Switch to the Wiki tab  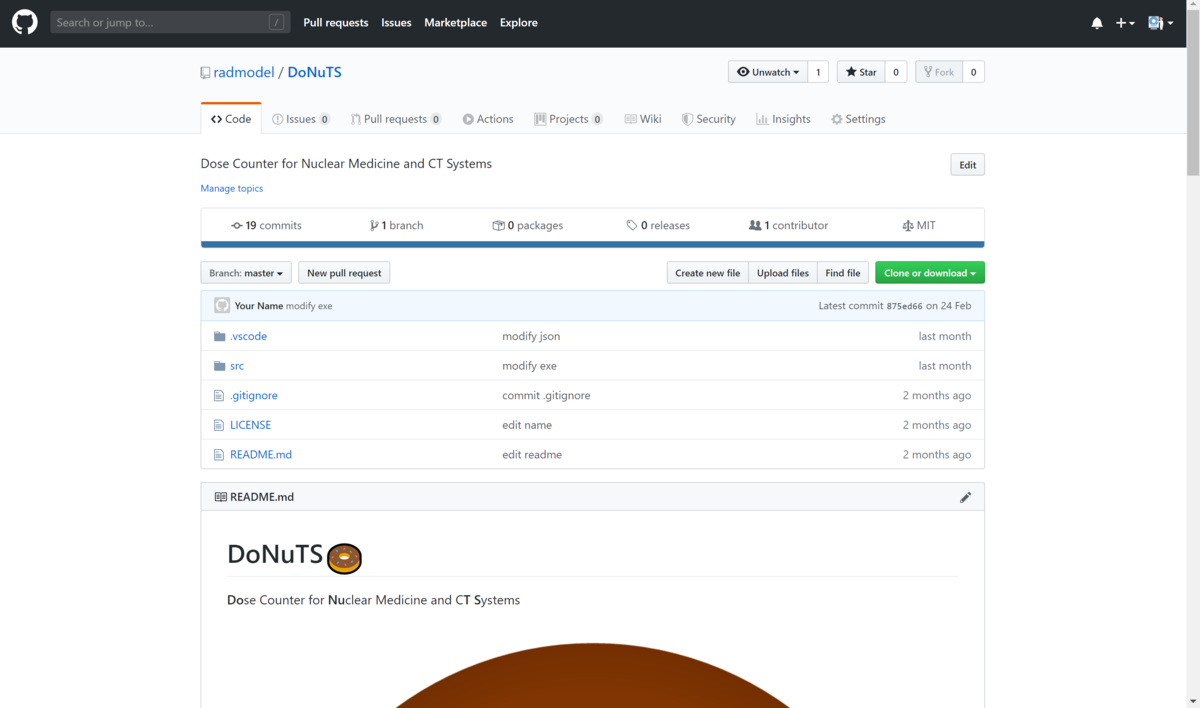point(643,119)
